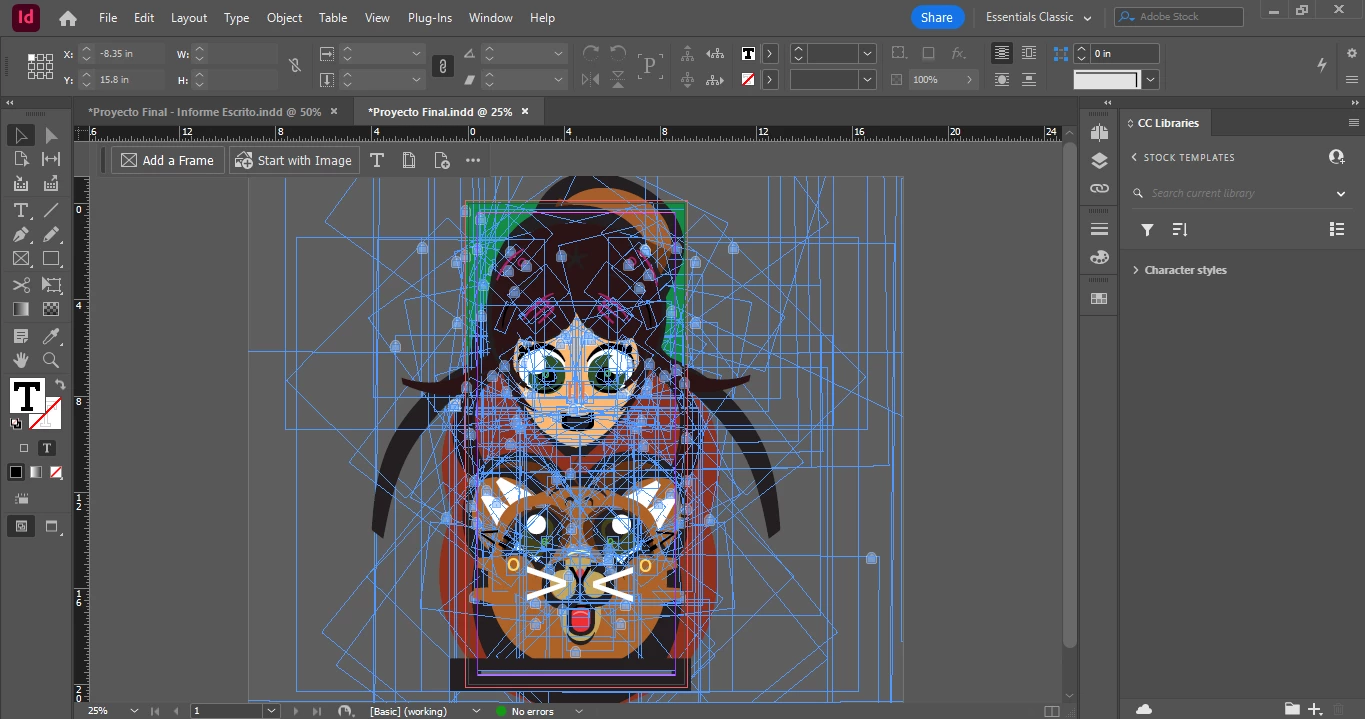This screenshot has height=719, width=1365.
Task: Select the Direct Selection tool
Action: coord(51,135)
